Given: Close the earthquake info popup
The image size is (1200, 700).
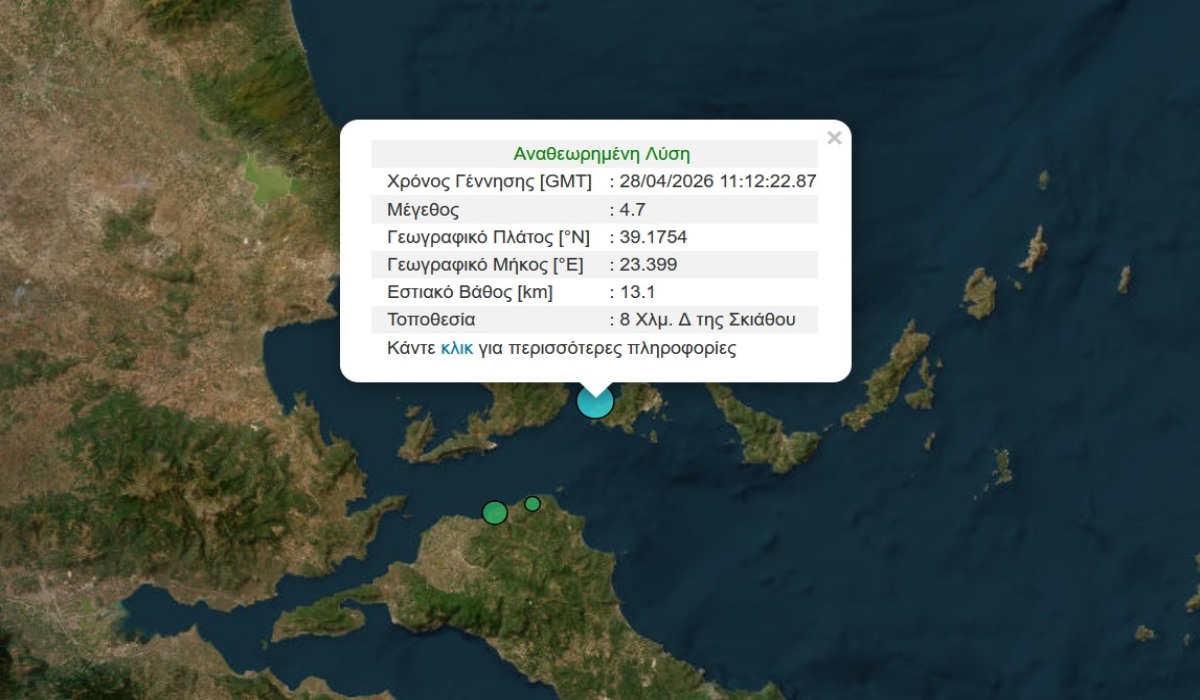Looking at the screenshot, I should [x=834, y=139].
